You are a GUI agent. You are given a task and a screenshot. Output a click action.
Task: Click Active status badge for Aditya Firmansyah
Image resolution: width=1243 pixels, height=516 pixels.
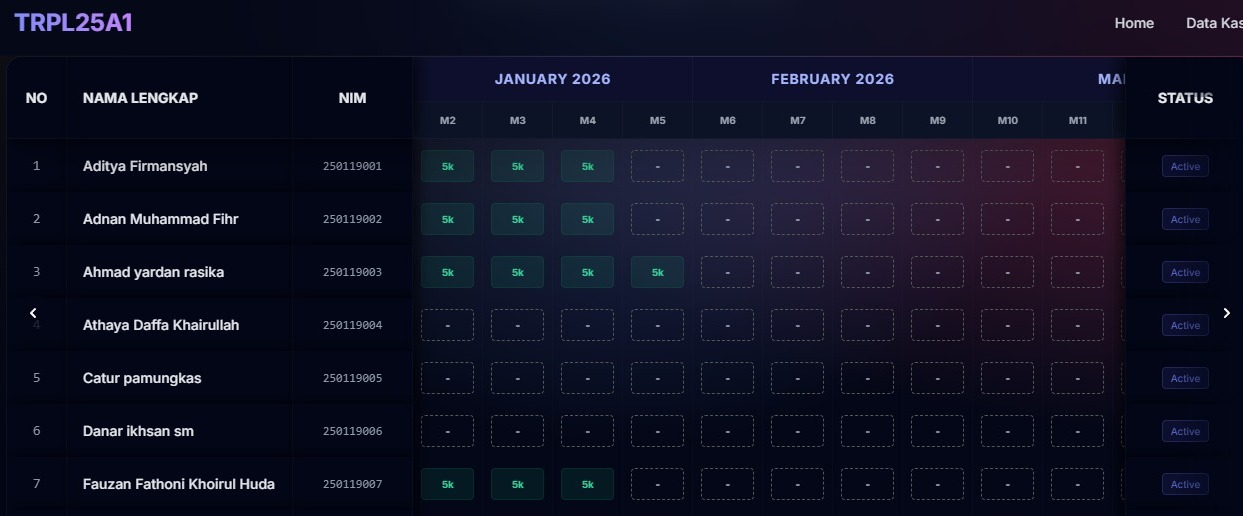1185,166
